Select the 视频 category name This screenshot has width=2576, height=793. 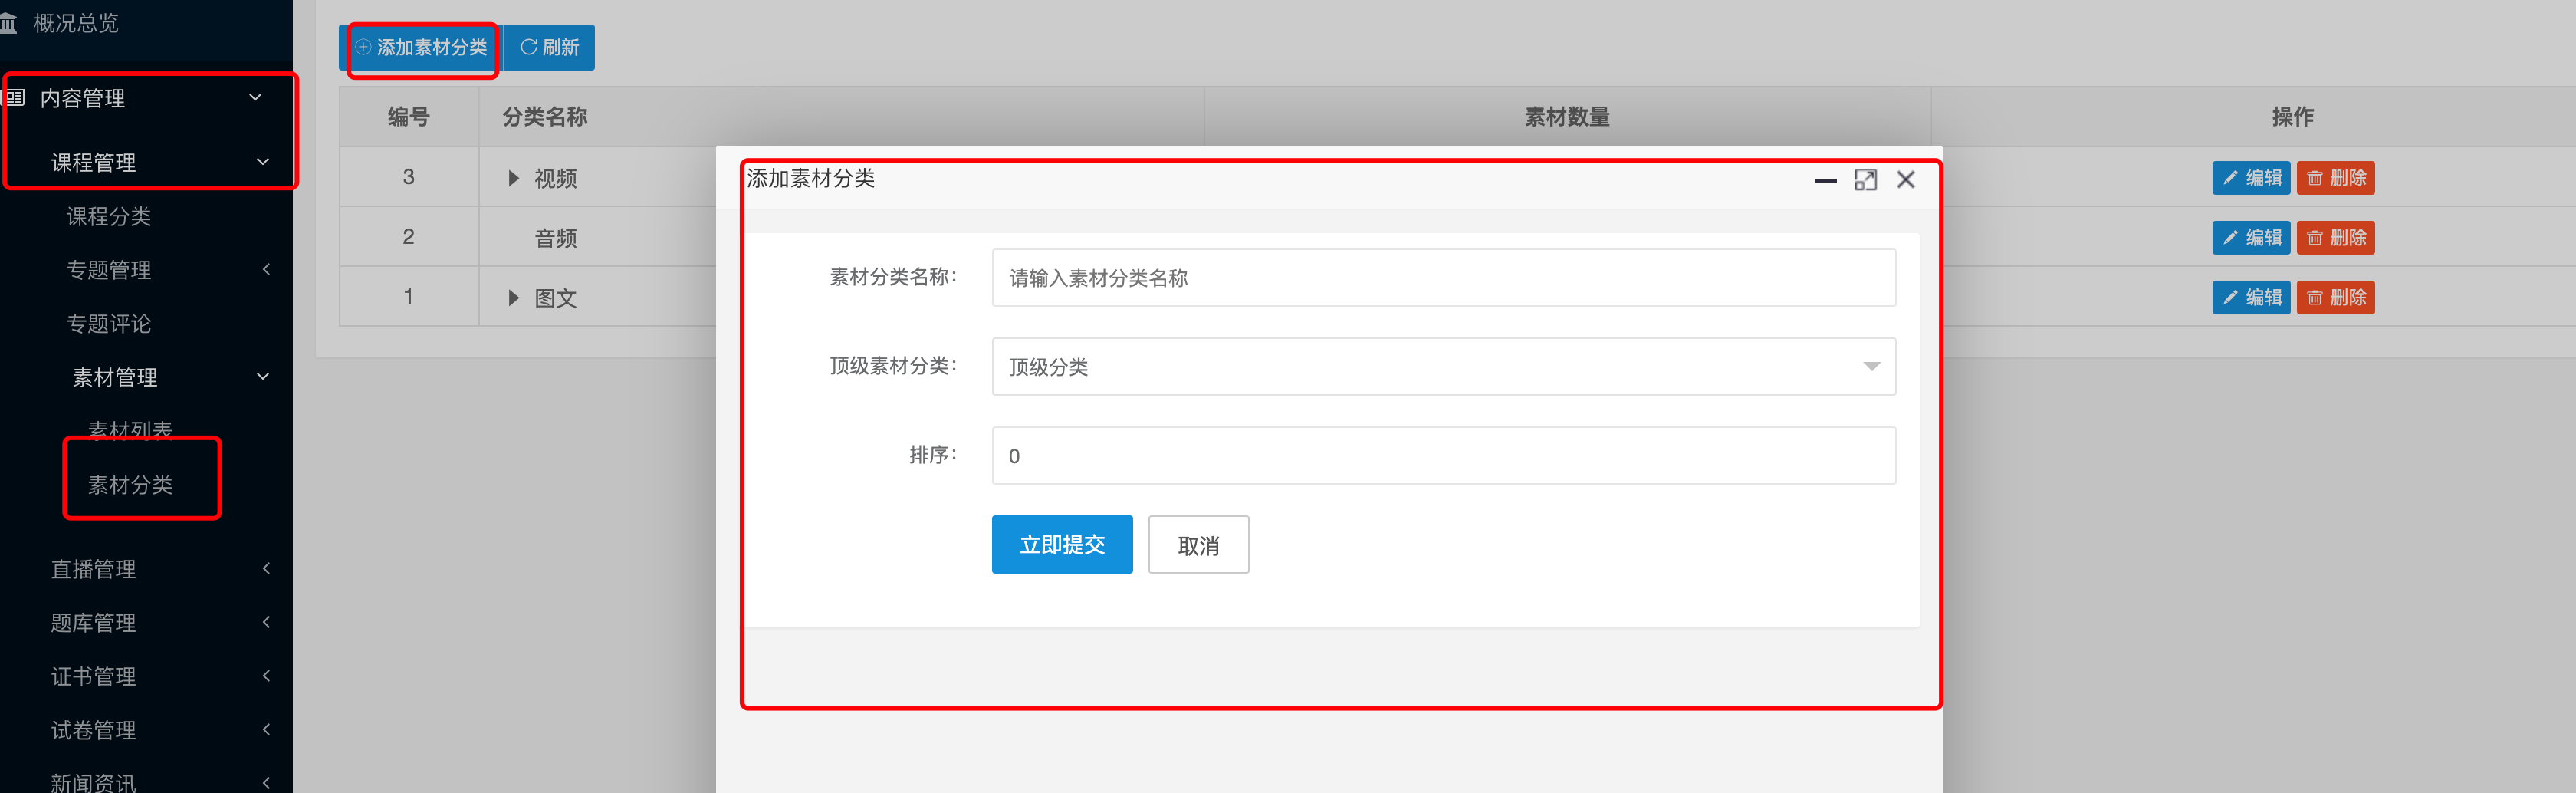click(556, 179)
